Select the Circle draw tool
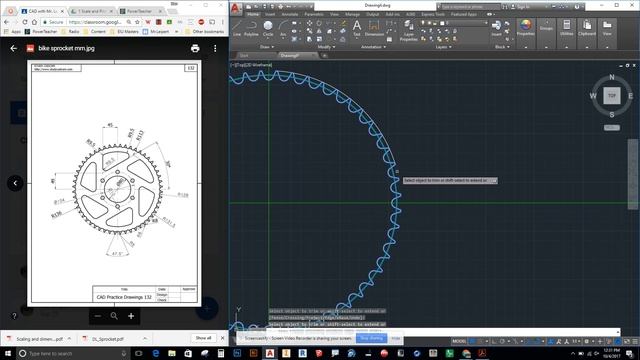 (x=268, y=29)
